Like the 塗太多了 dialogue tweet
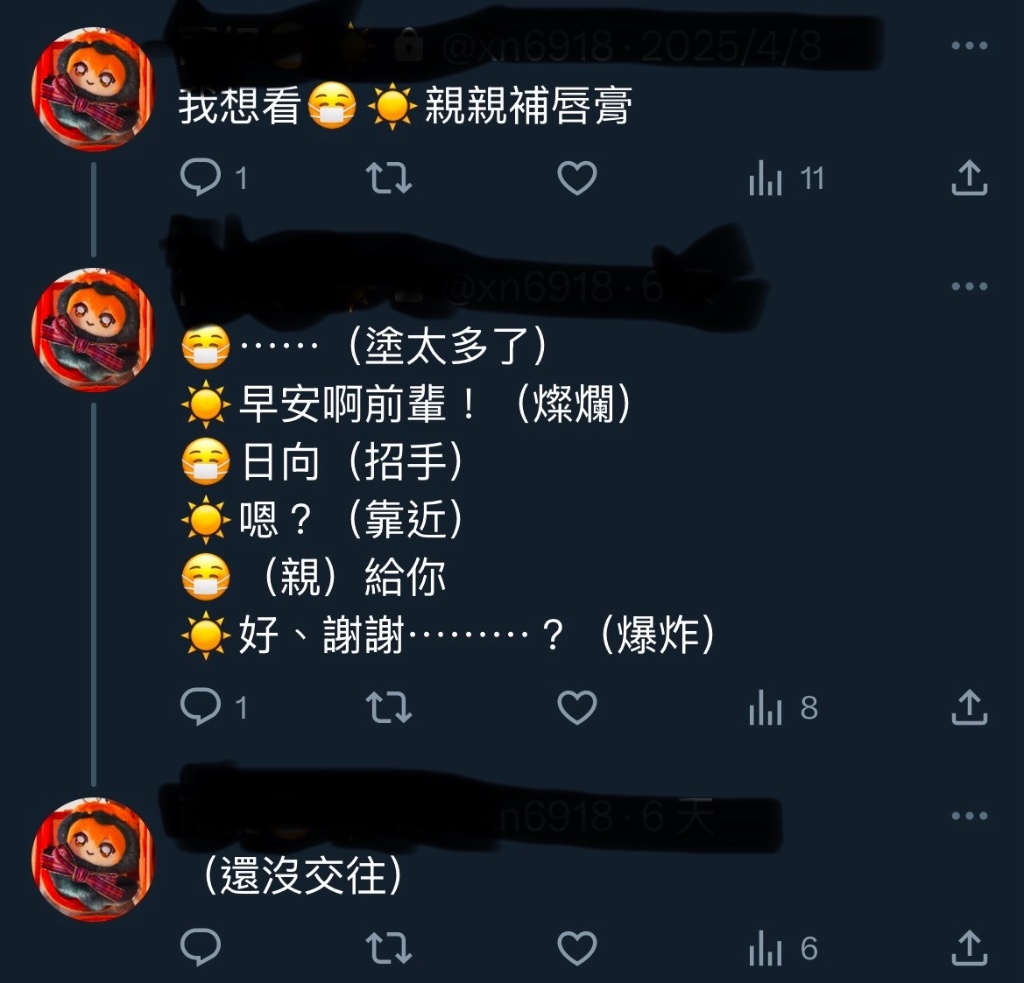The image size is (1024, 983). pyautogui.click(x=577, y=707)
